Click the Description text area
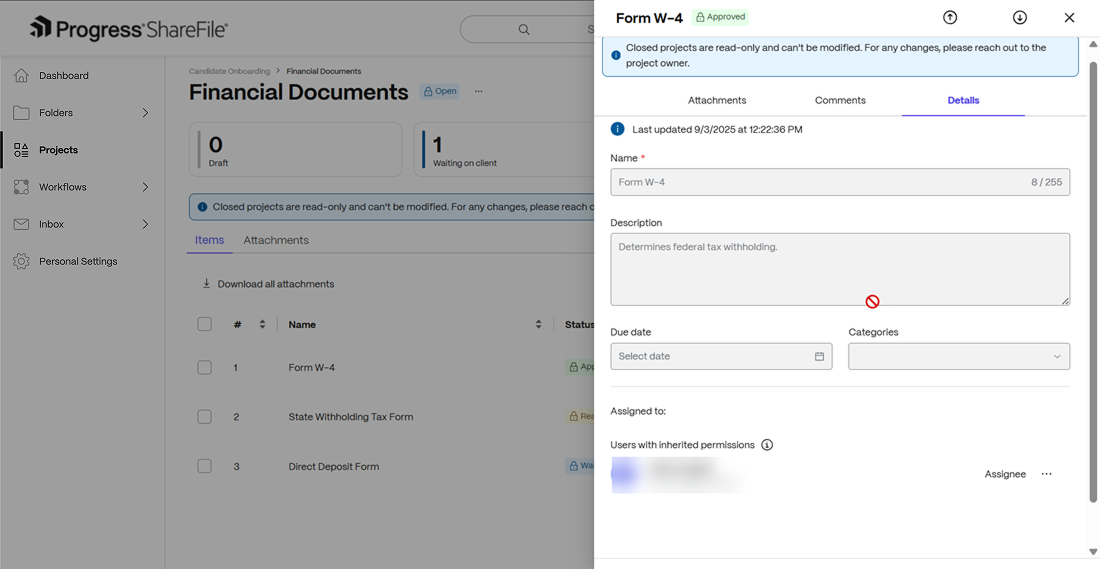 (x=840, y=269)
